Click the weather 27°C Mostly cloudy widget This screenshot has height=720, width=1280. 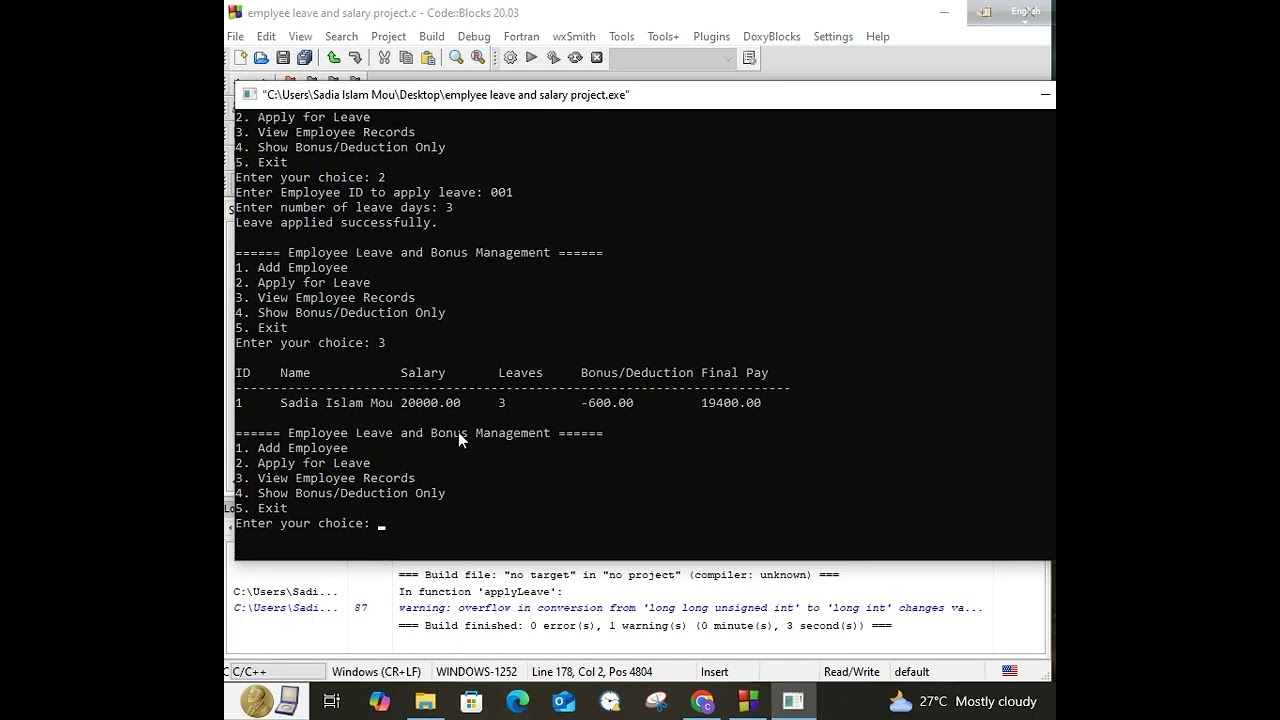(963, 702)
